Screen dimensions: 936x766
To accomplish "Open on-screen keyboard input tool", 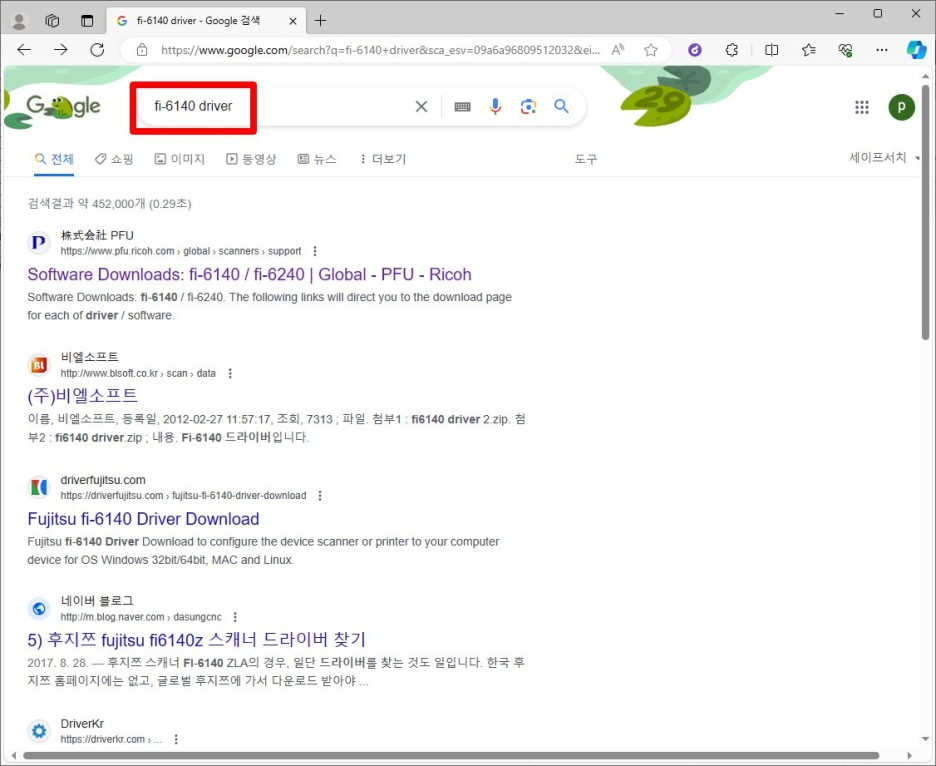I will click(x=463, y=107).
